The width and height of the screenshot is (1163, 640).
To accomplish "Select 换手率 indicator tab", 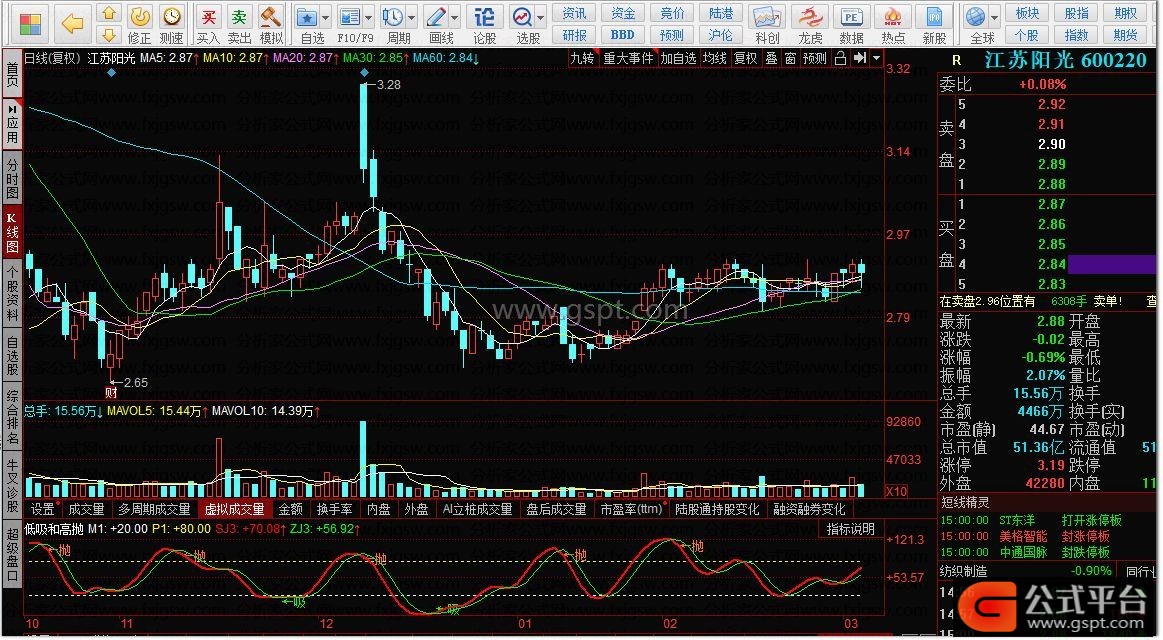I will coord(335,509).
